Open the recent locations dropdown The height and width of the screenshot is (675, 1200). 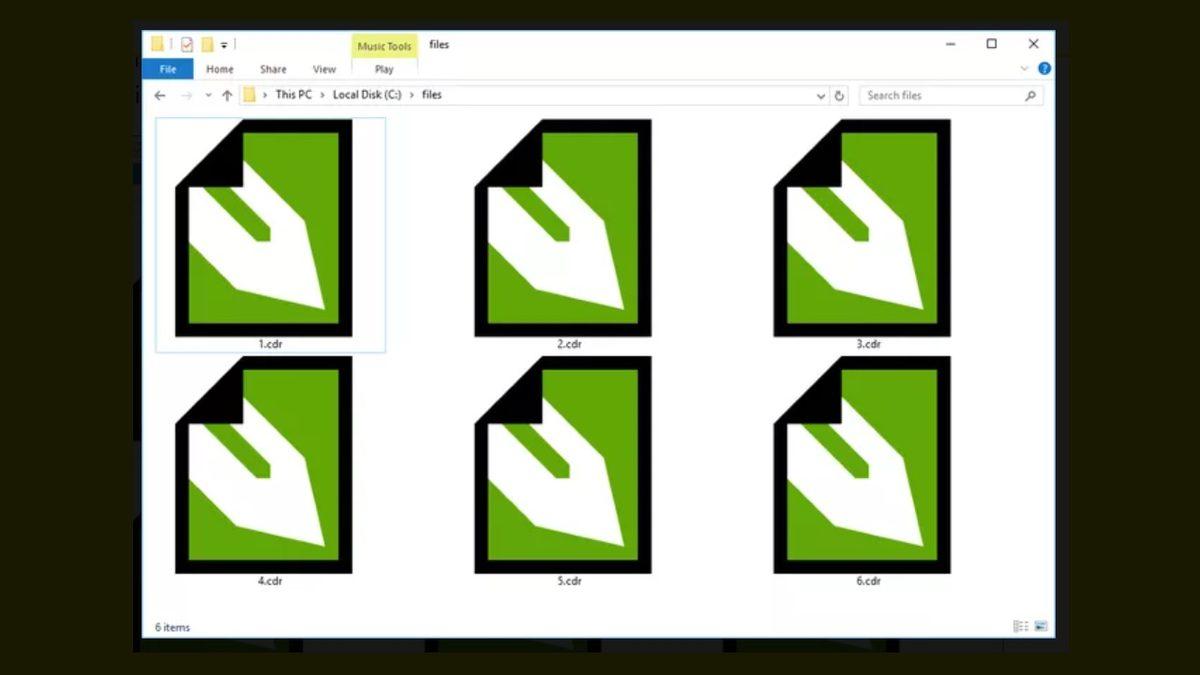[x=208, y=96]
